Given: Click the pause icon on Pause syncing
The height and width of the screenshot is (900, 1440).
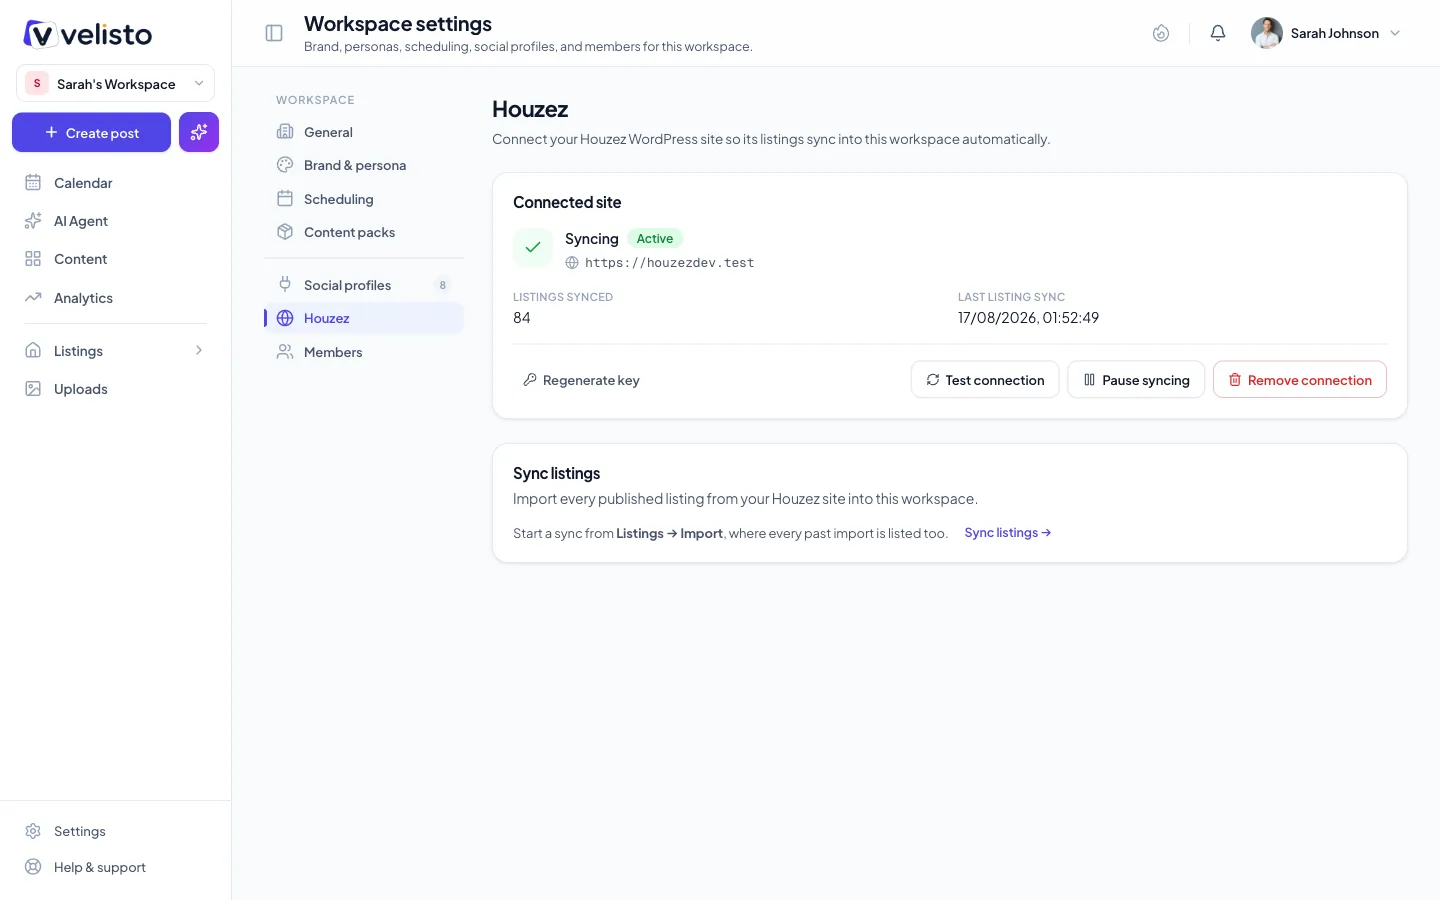Looking at the screenshot, I should coord(1089,380).
